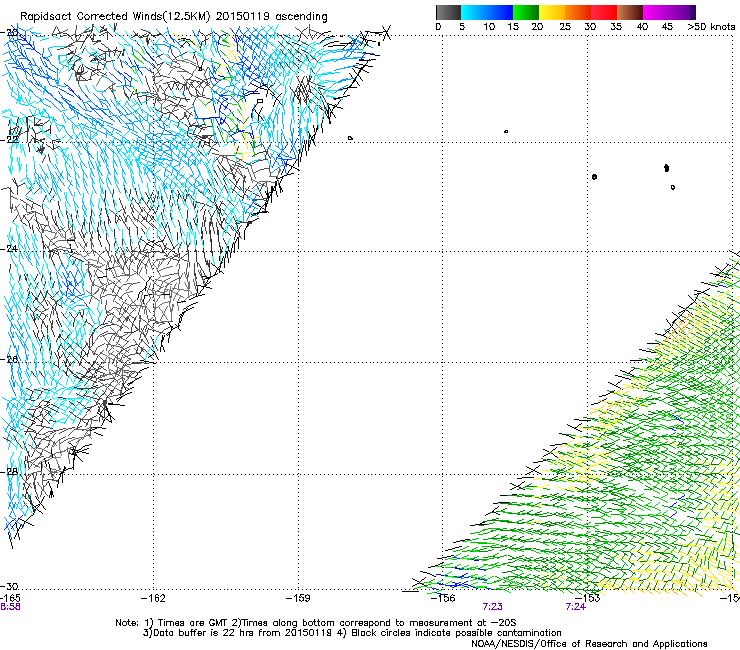This screenshot has width=740, height=650.
Task: Click the gray 0-5 knots legend segment
Action: (x=448, y=12)
